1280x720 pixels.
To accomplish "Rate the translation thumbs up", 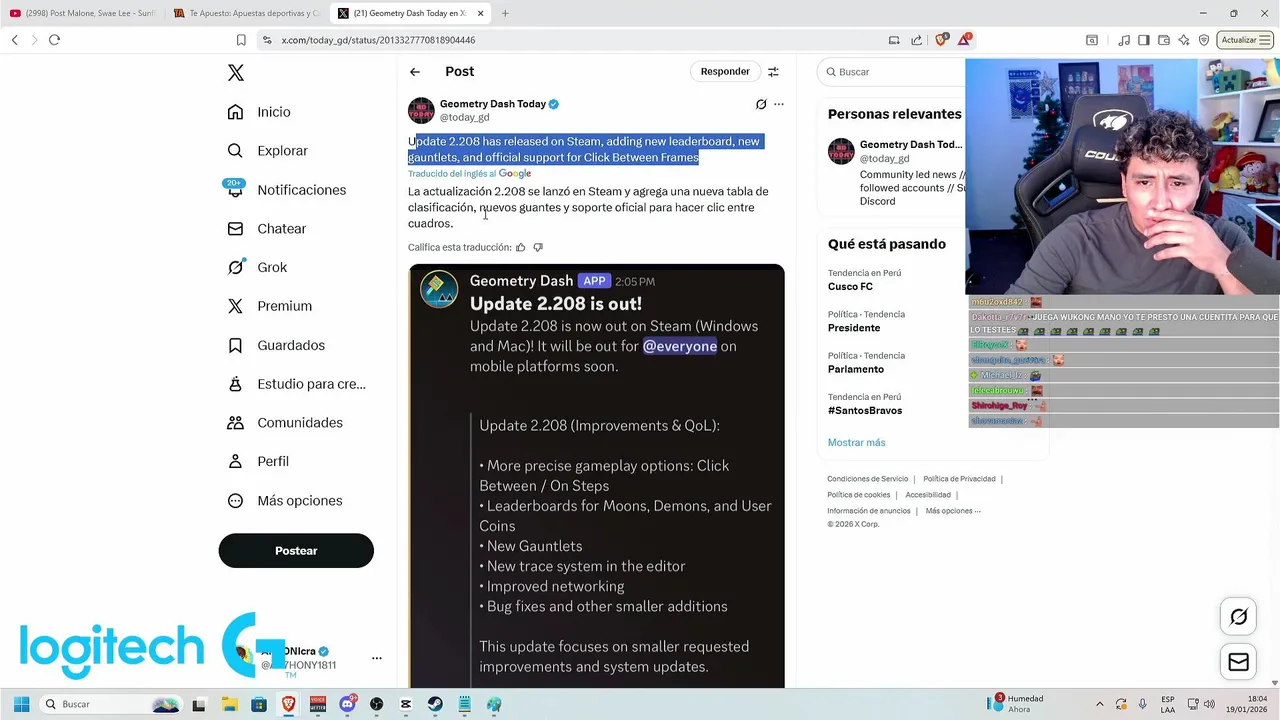I will (x=520, y=248).
